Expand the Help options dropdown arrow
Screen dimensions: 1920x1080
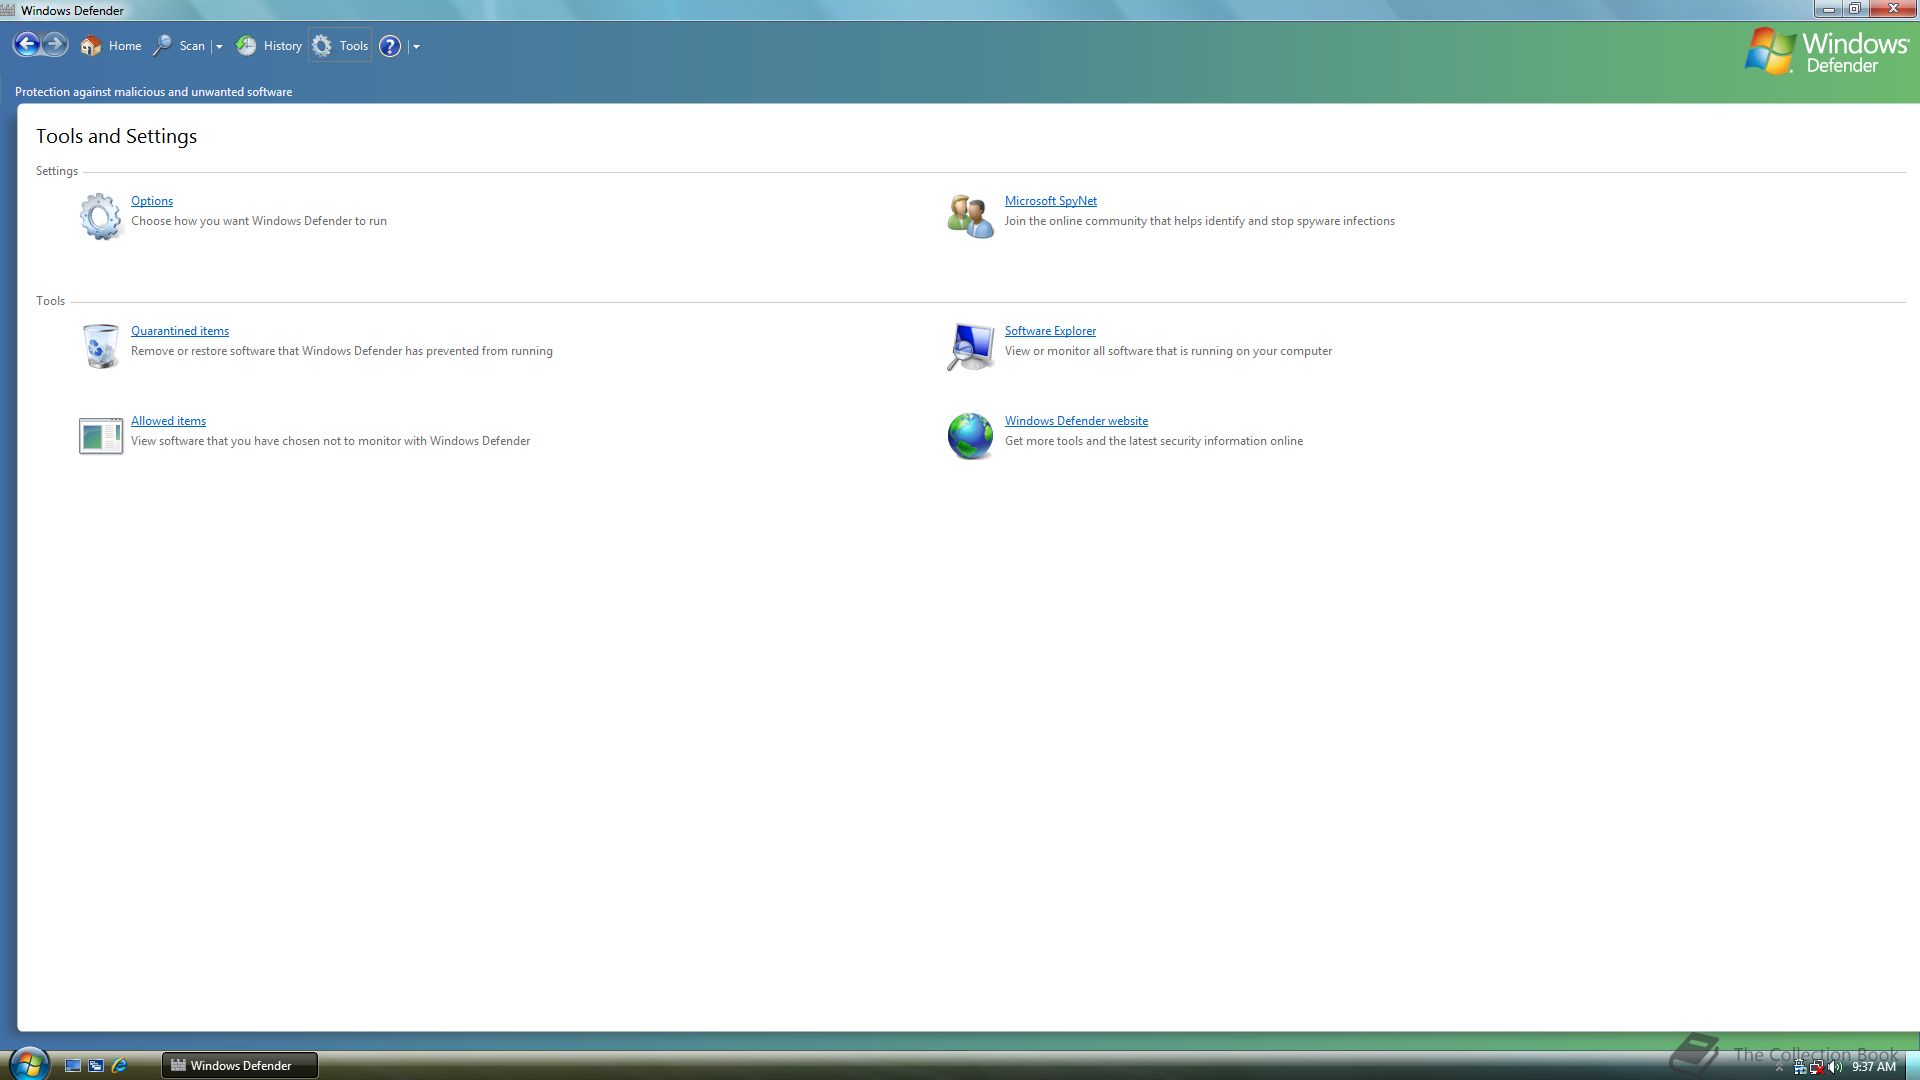point(416,46)
